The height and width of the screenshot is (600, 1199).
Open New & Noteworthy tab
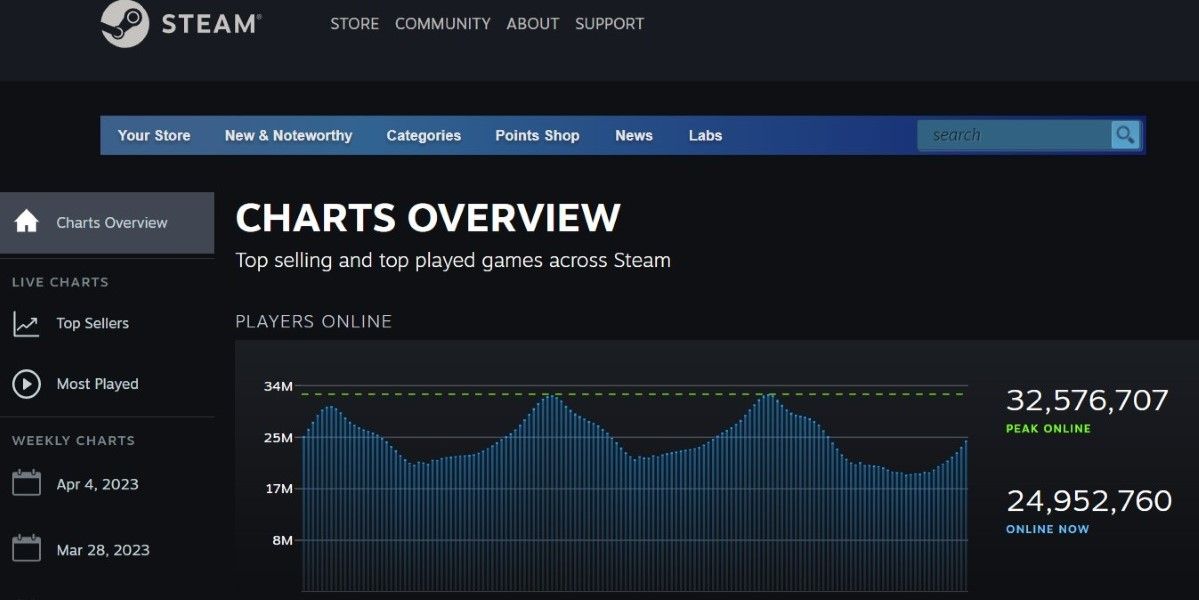coord(288,135)
